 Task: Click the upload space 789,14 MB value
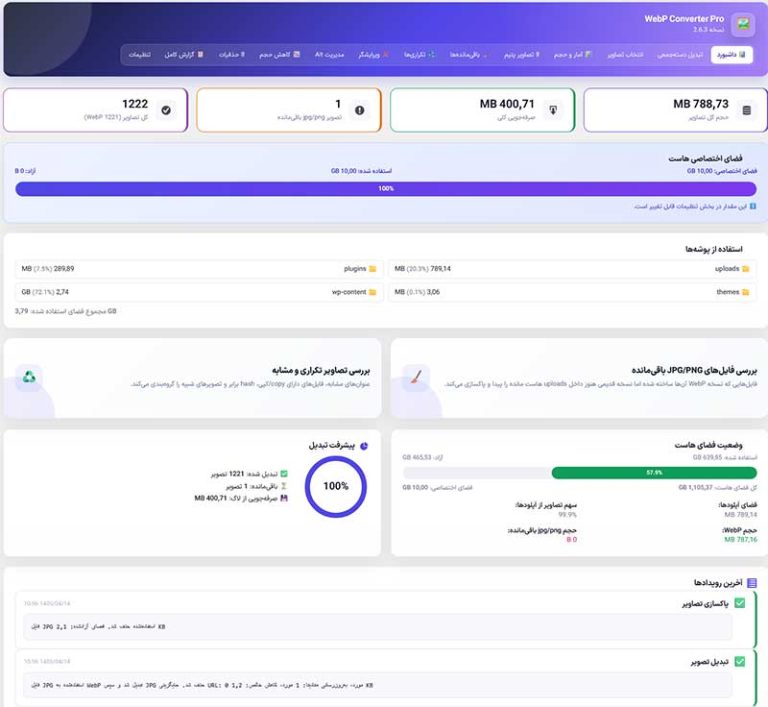[x=741, y=514]
